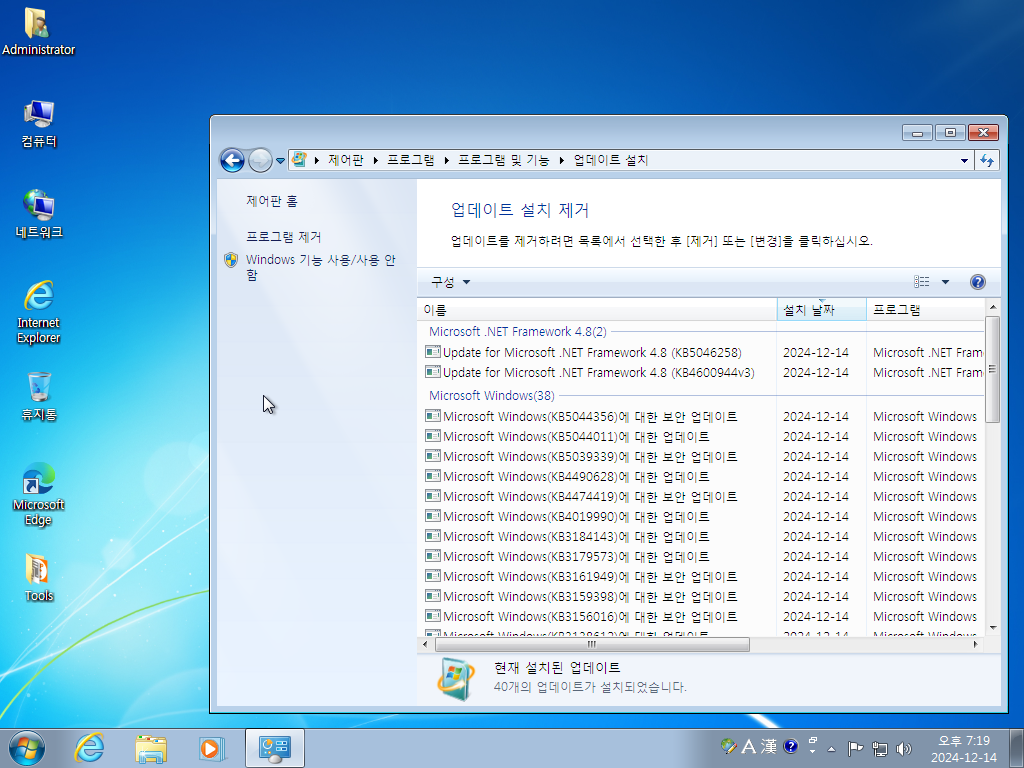Open the view options dropdown arrow
Viewport: 1024px width, 768px height.
click(x=945, y=282)
